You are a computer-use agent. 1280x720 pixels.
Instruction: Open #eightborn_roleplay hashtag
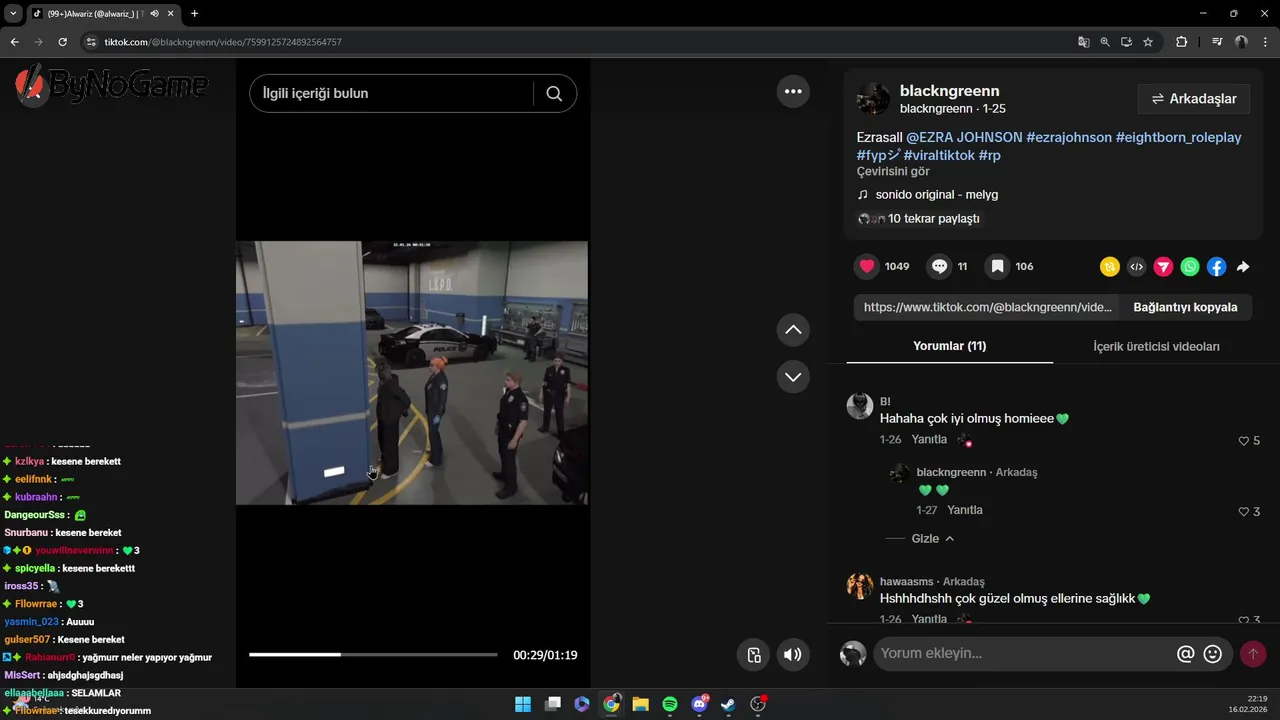pyautogui.click(x=1179, y=137)
